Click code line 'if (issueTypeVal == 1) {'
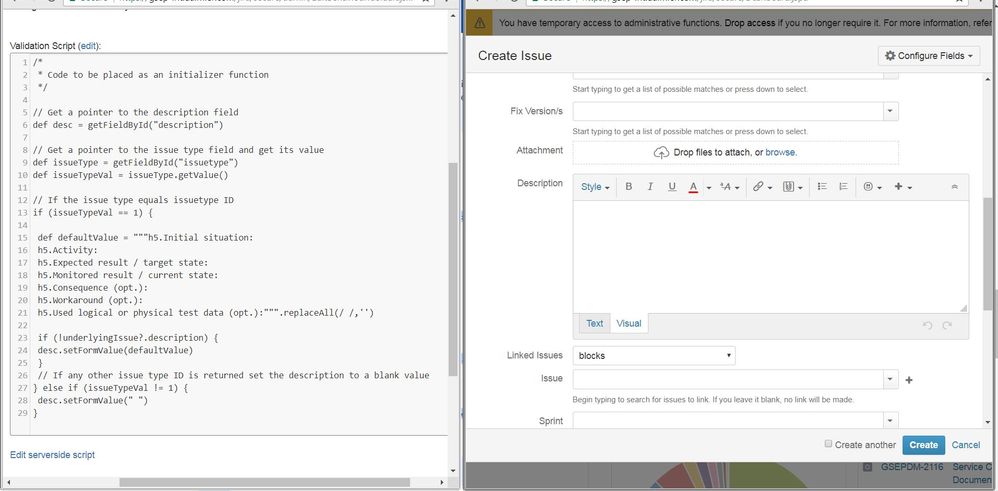The width and height of the screenshot is (998, 491). [93, 213]
